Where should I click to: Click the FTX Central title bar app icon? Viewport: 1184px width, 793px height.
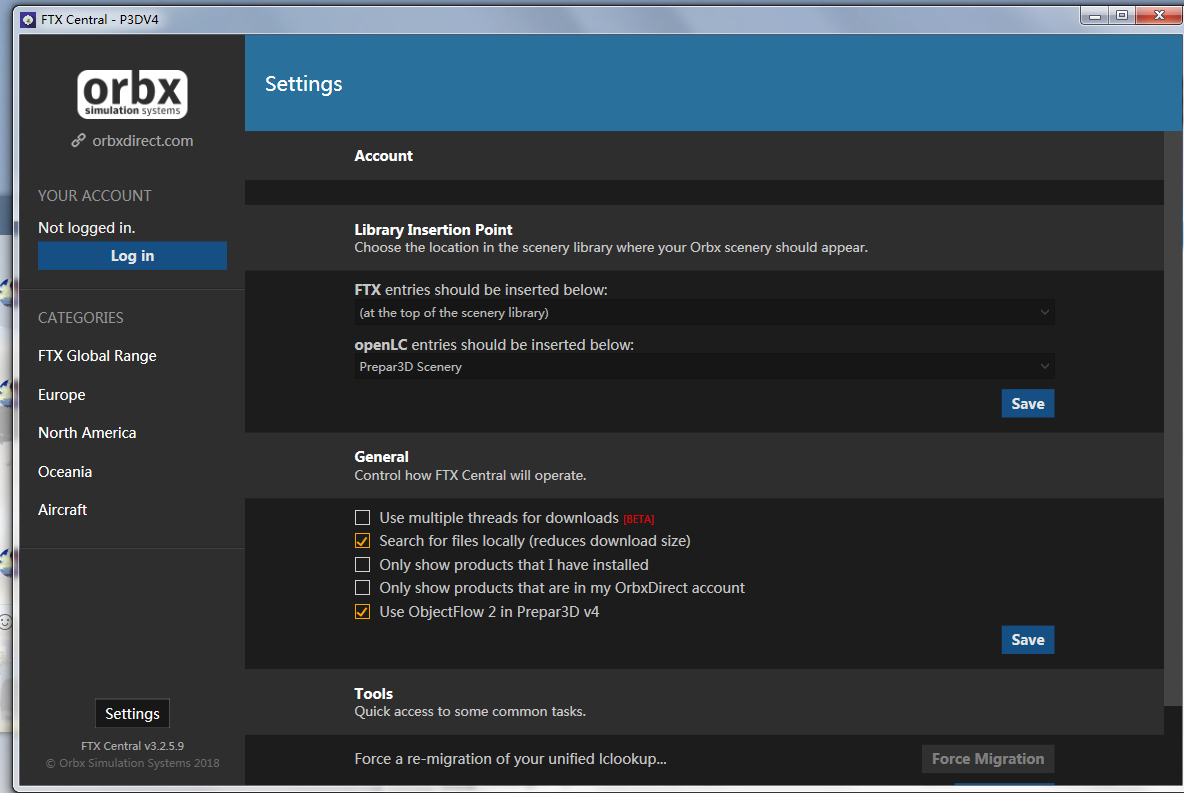28,20
